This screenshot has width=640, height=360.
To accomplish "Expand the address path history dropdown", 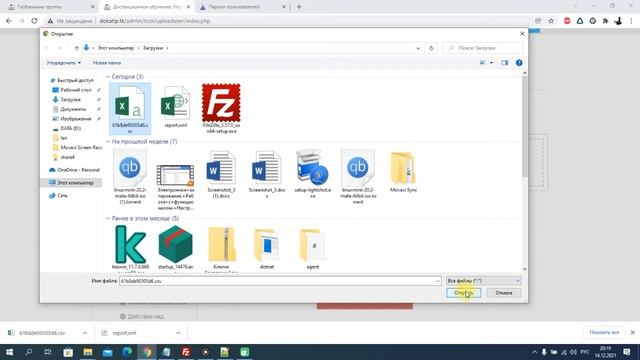I will pos(418,48).
